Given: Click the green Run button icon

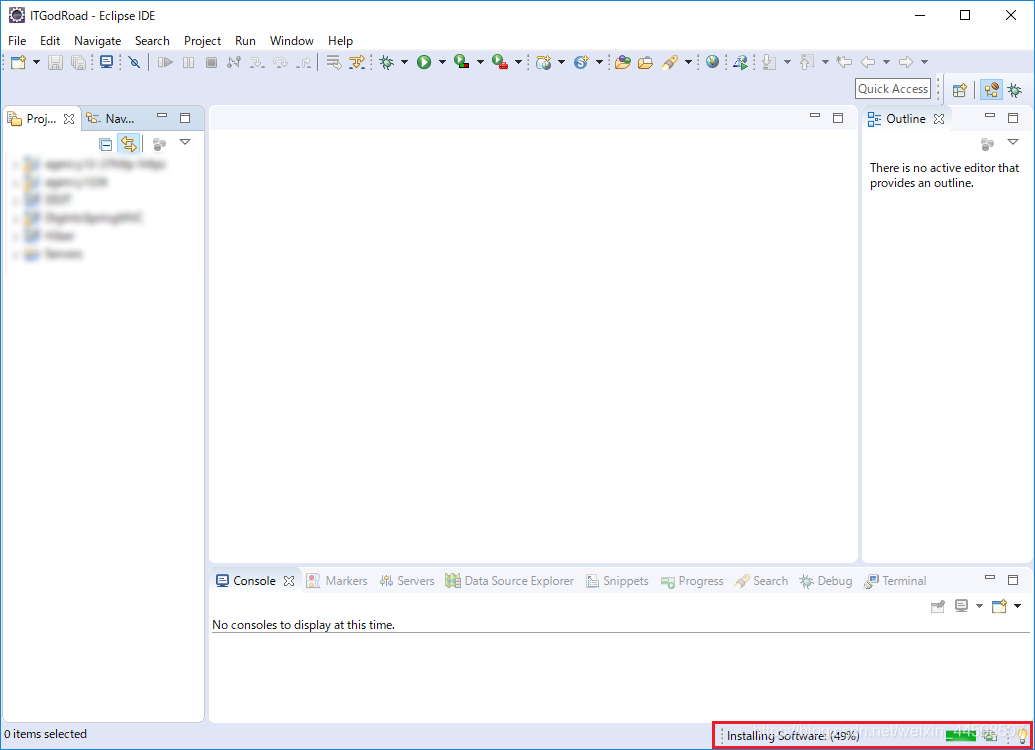Looking at the screenshot, I should click(424, 62).
